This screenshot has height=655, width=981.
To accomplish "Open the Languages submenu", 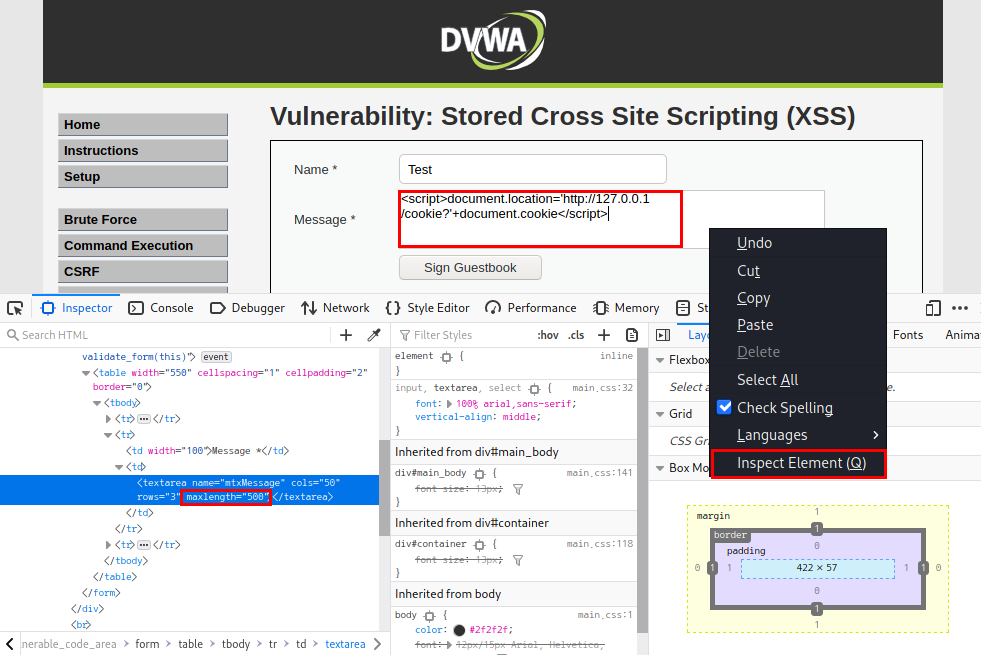I will tap(798, 435).
